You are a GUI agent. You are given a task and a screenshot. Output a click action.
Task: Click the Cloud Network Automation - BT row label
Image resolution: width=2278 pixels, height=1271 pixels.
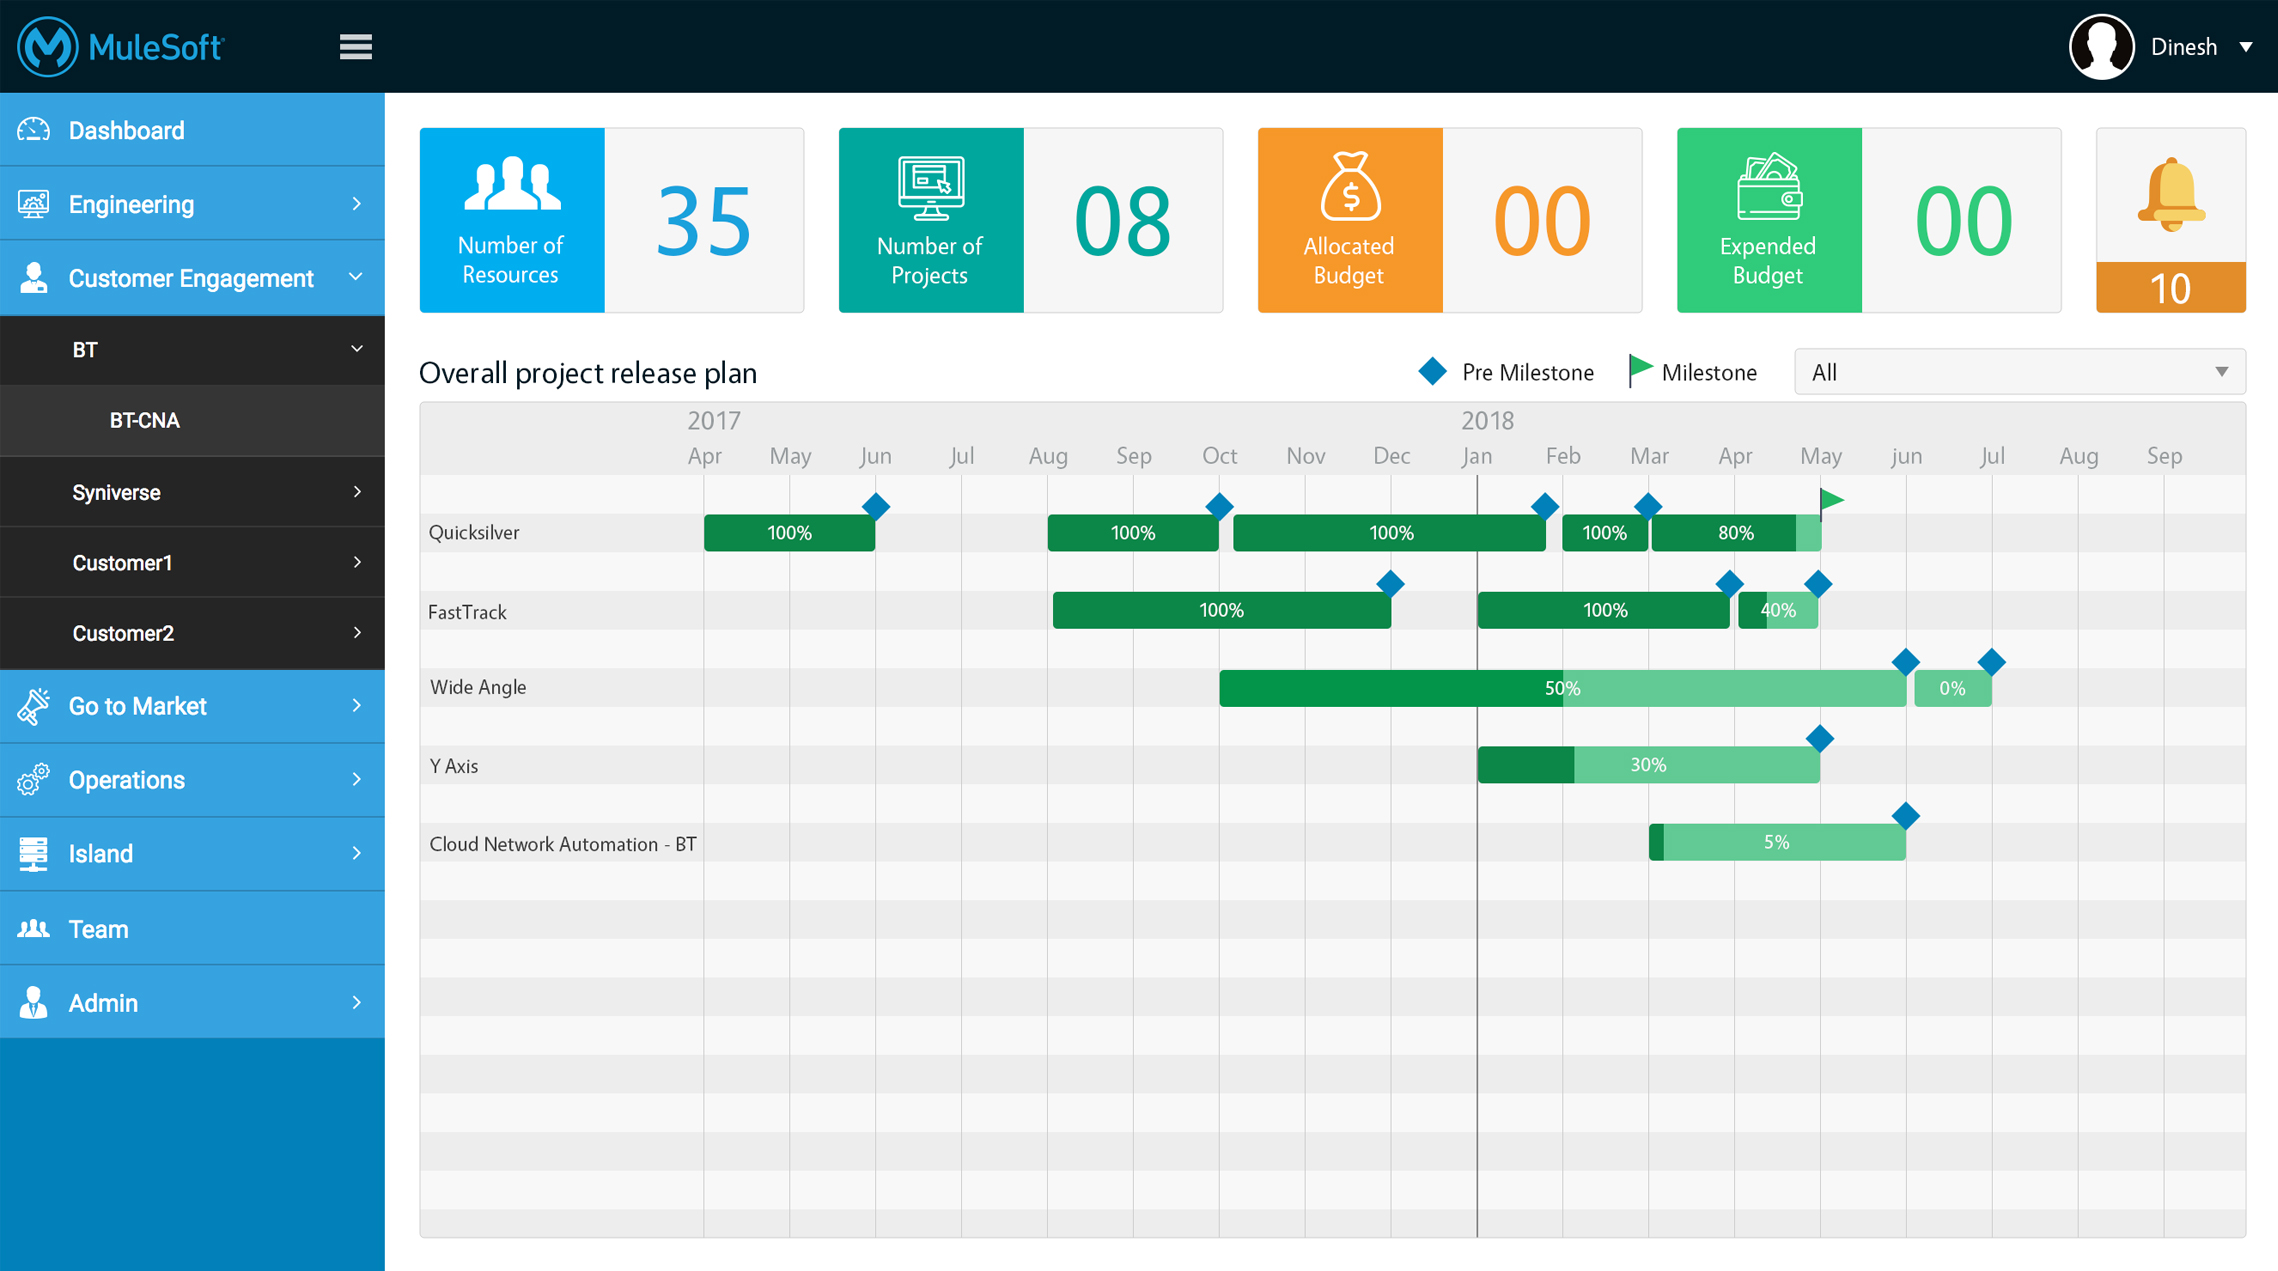[x=563, y=844]
